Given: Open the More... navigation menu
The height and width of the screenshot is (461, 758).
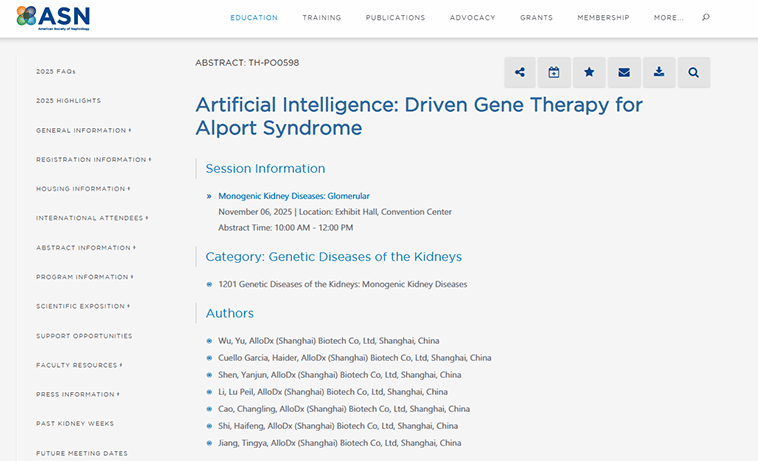Looking at the screenshot, I should (669, 18).
